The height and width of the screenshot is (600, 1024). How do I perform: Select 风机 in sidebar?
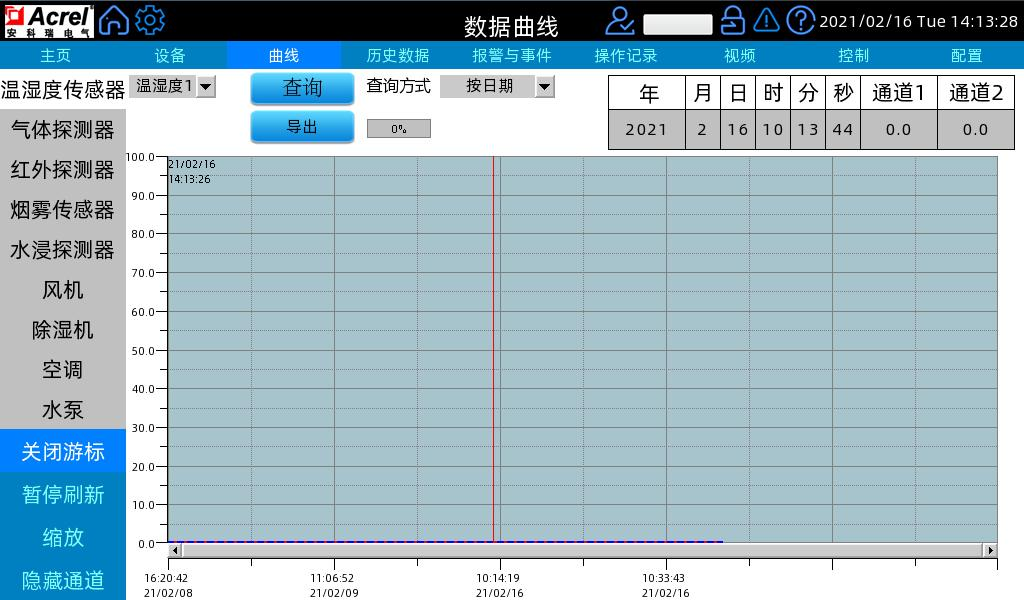(63, 289)
